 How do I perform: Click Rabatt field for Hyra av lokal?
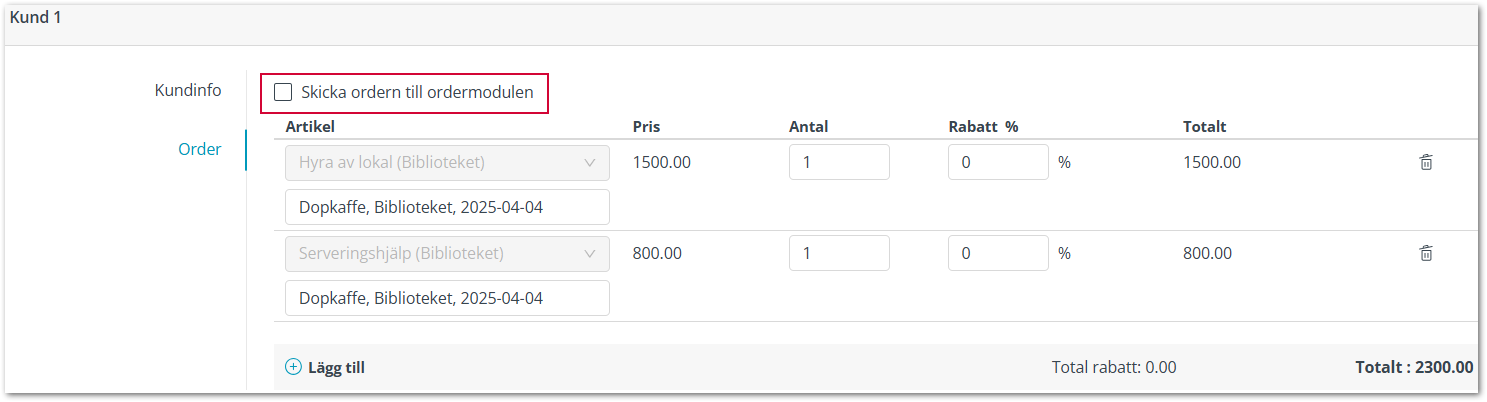coord(998,162)
